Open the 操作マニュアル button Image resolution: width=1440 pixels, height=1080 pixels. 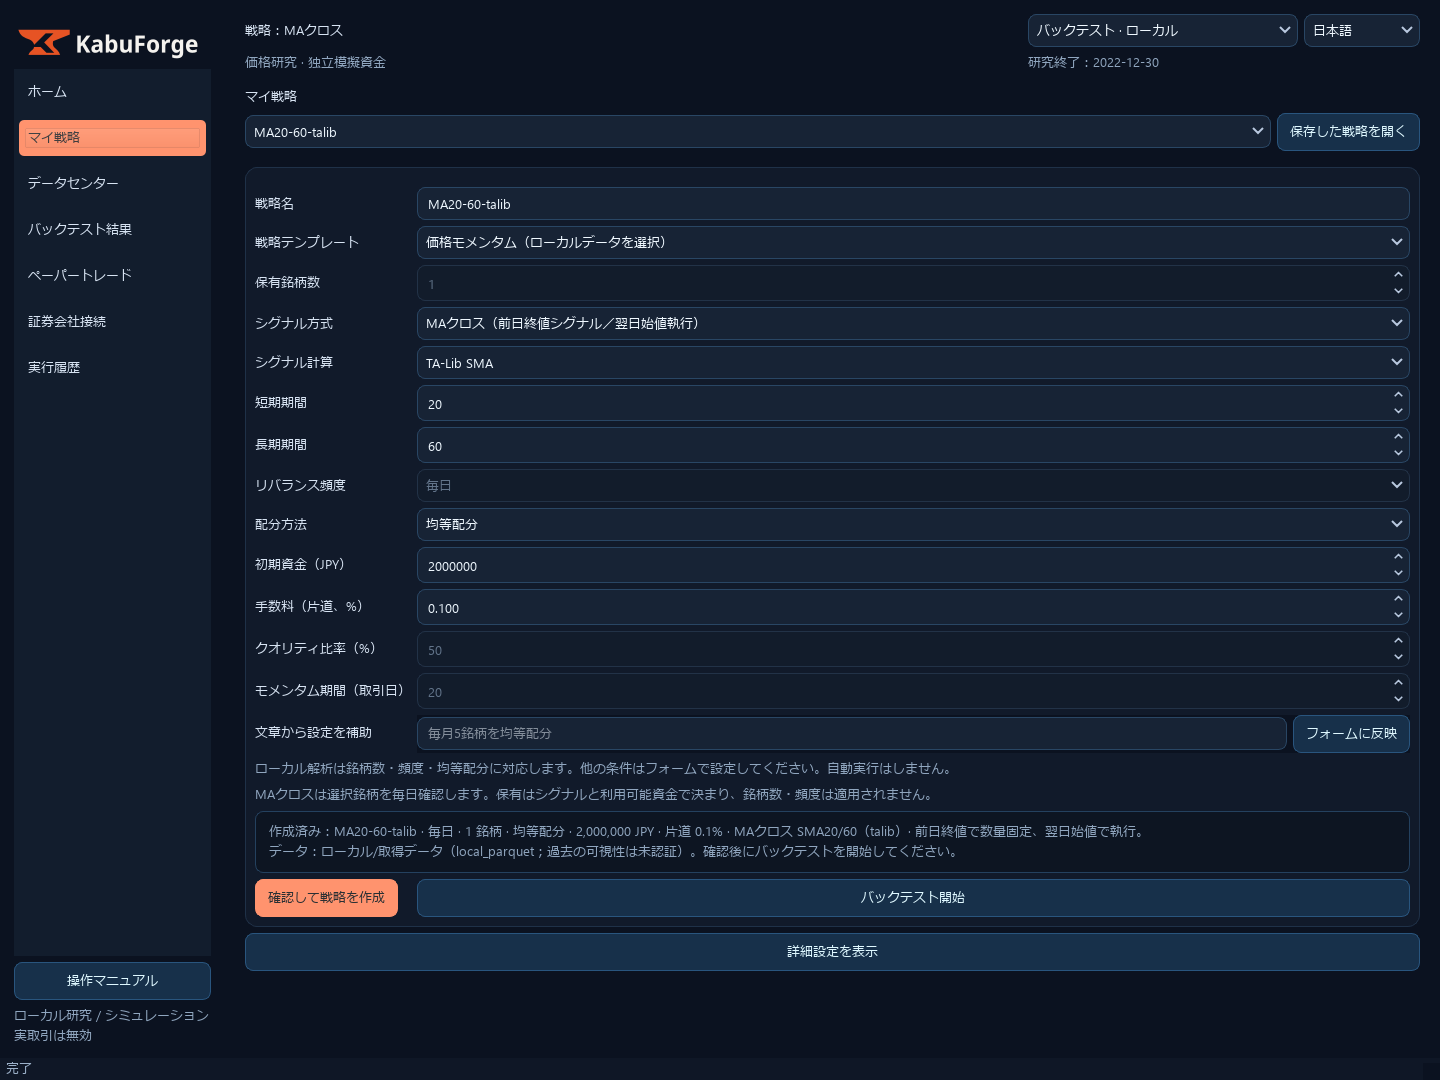112,981
